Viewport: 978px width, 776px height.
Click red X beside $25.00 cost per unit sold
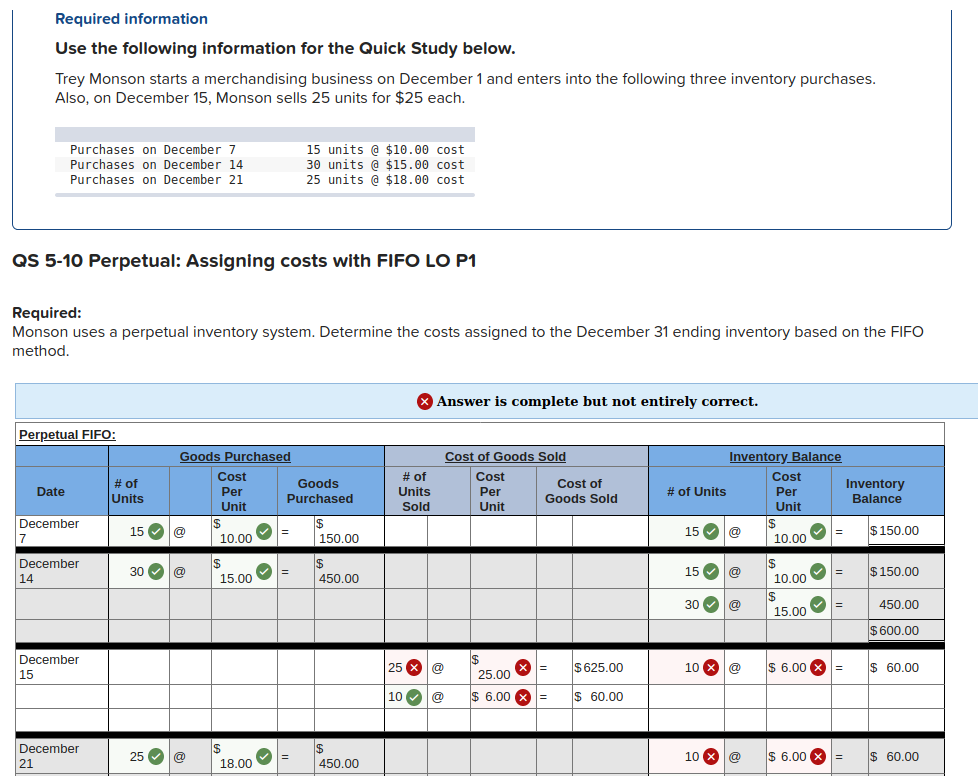[523, 667]
